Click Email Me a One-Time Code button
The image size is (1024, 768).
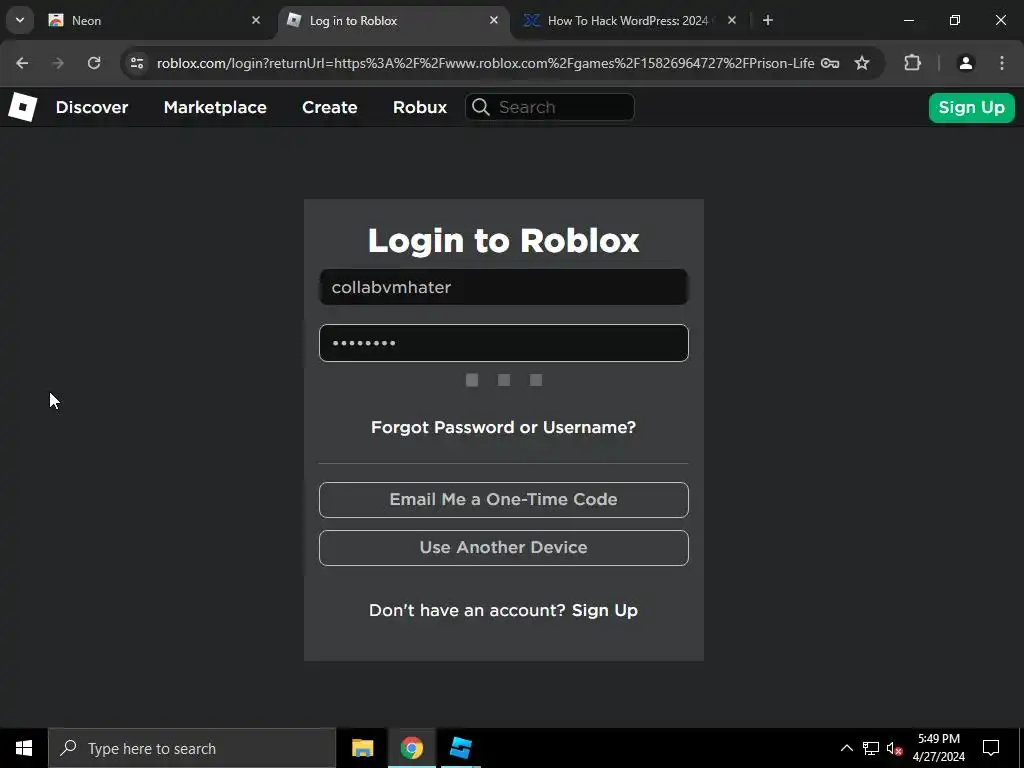pos(504,500)
